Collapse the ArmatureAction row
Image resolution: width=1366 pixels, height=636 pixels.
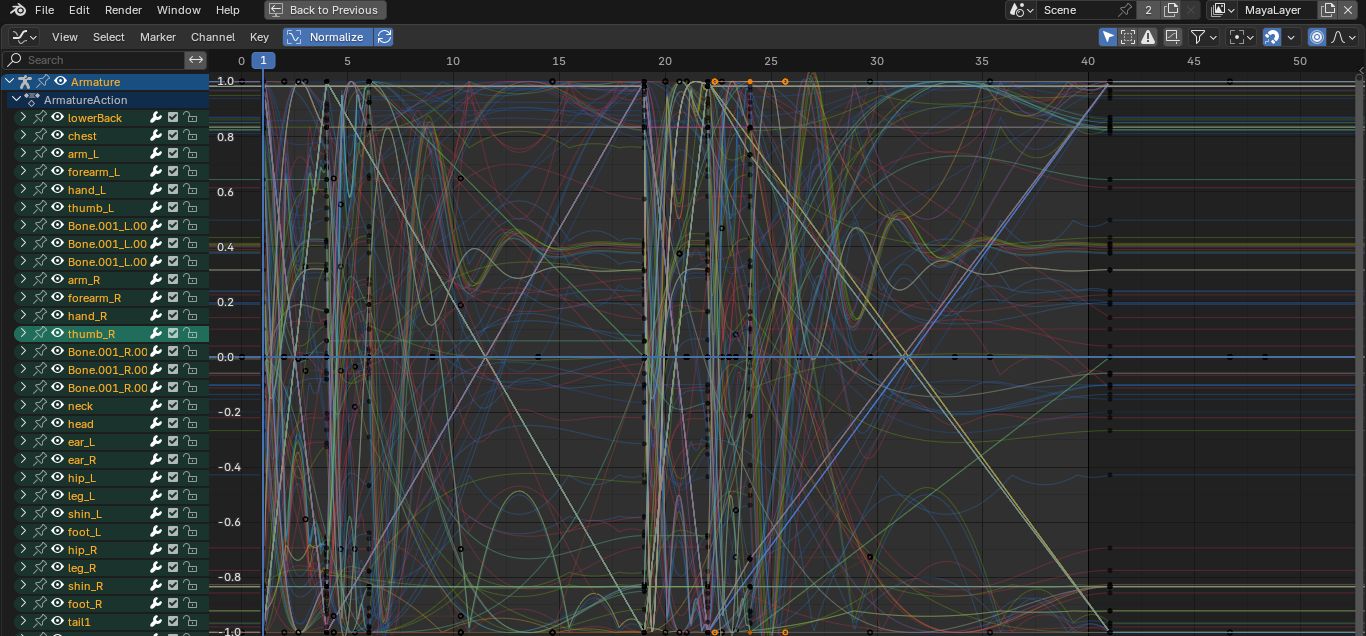pos(16,100)
